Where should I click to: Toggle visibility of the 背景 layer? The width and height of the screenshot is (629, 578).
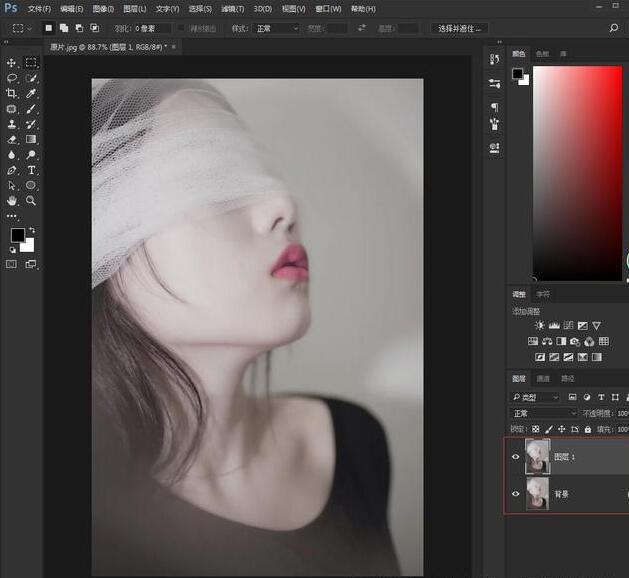click(x=516, y=494)
